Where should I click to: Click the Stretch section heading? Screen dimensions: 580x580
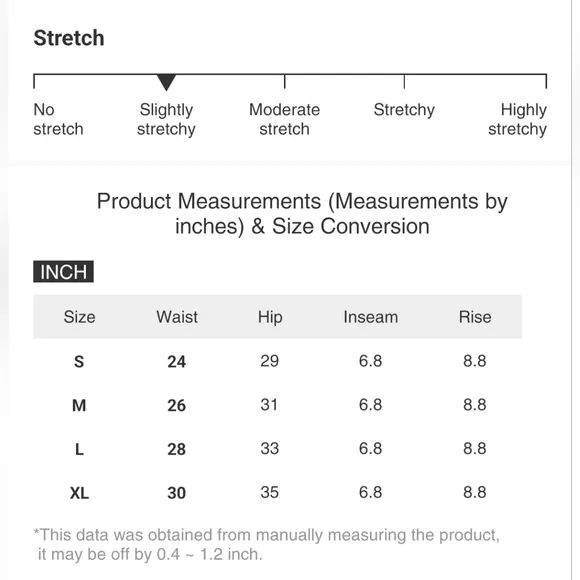tap(69, 38)
